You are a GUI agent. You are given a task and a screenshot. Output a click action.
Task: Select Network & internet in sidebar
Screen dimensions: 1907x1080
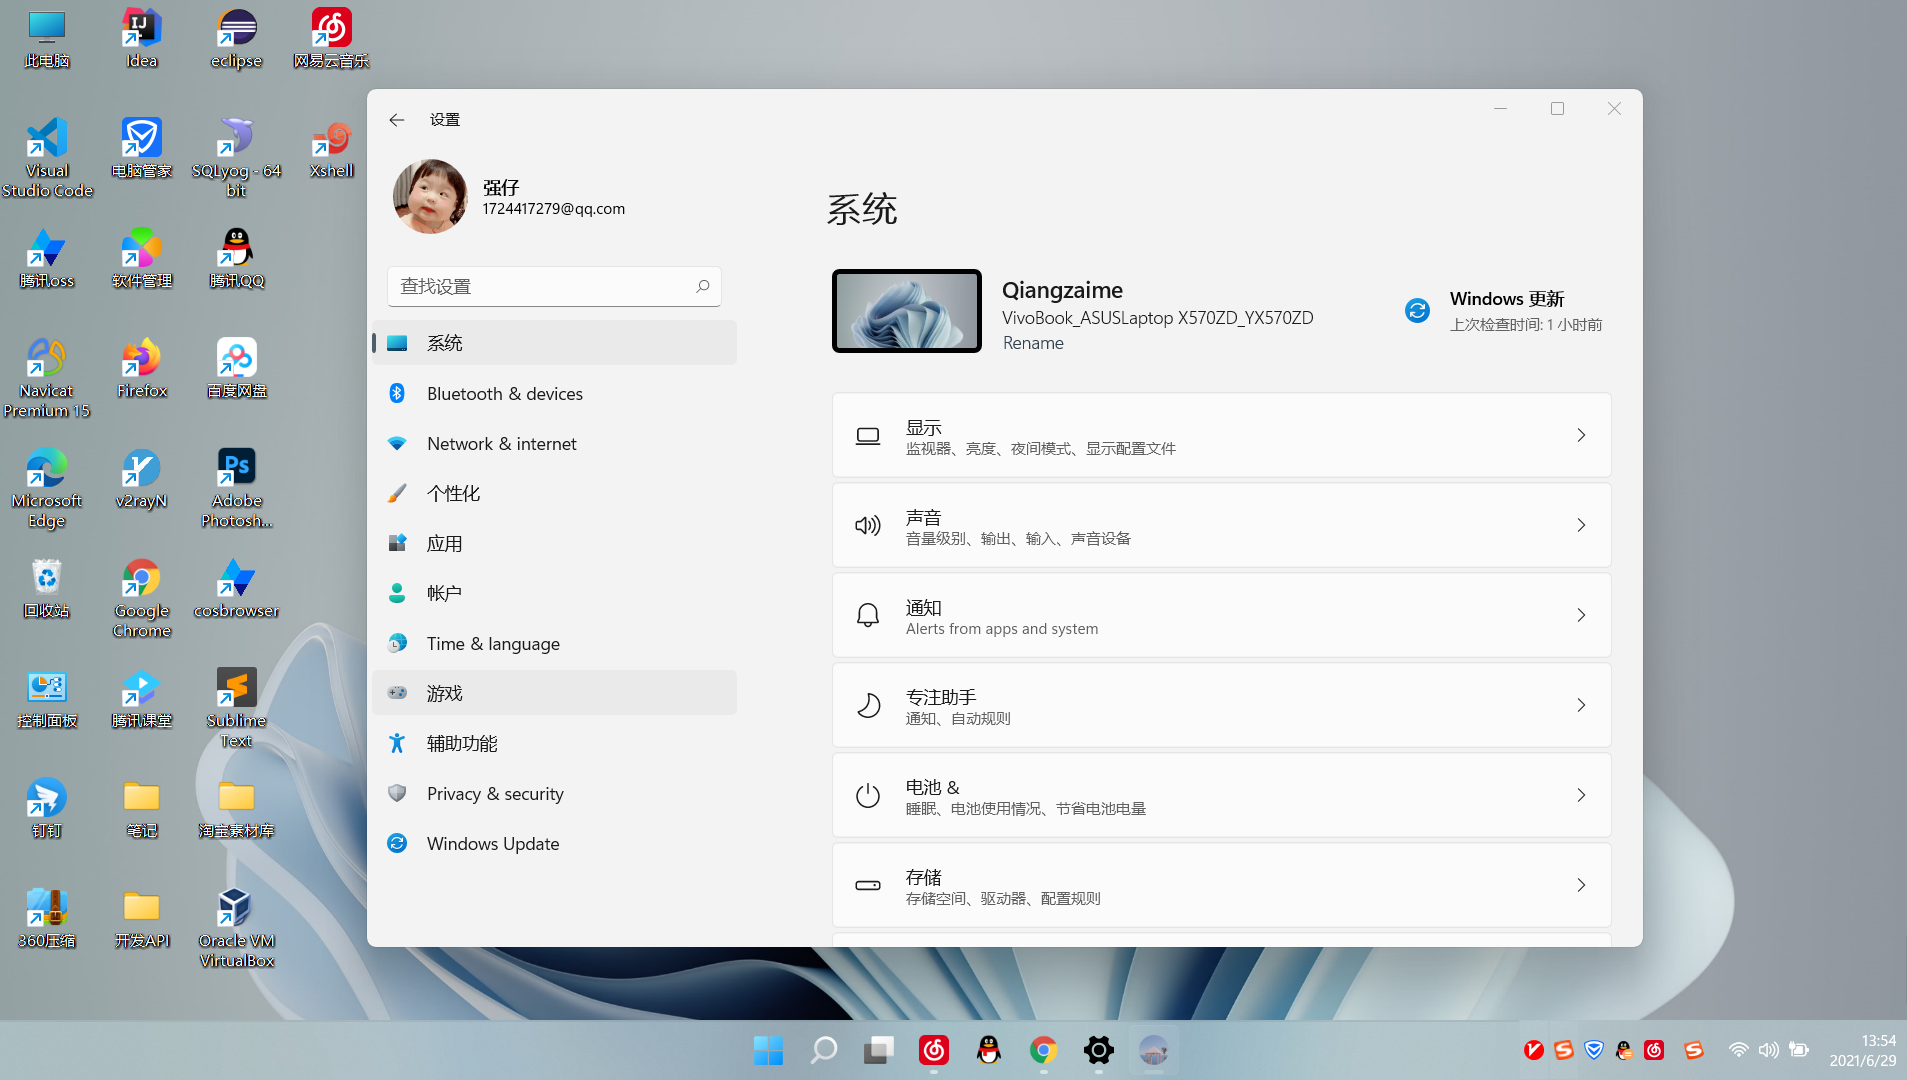501,444
